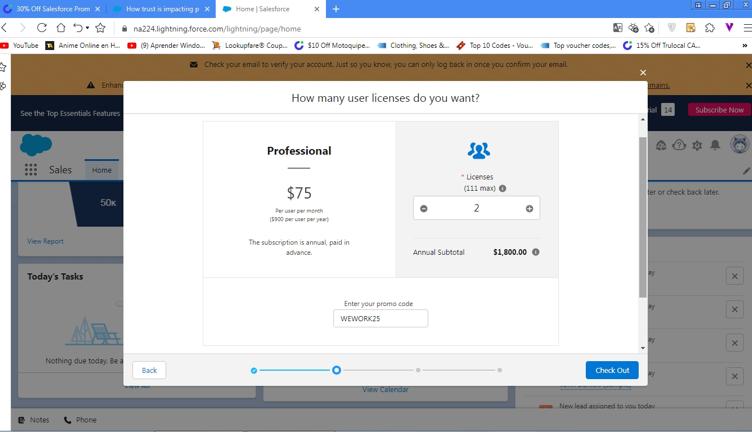Open the undo history dropdown arrow
The height and width of the screenshot is (432, 752).
point(87,28)
